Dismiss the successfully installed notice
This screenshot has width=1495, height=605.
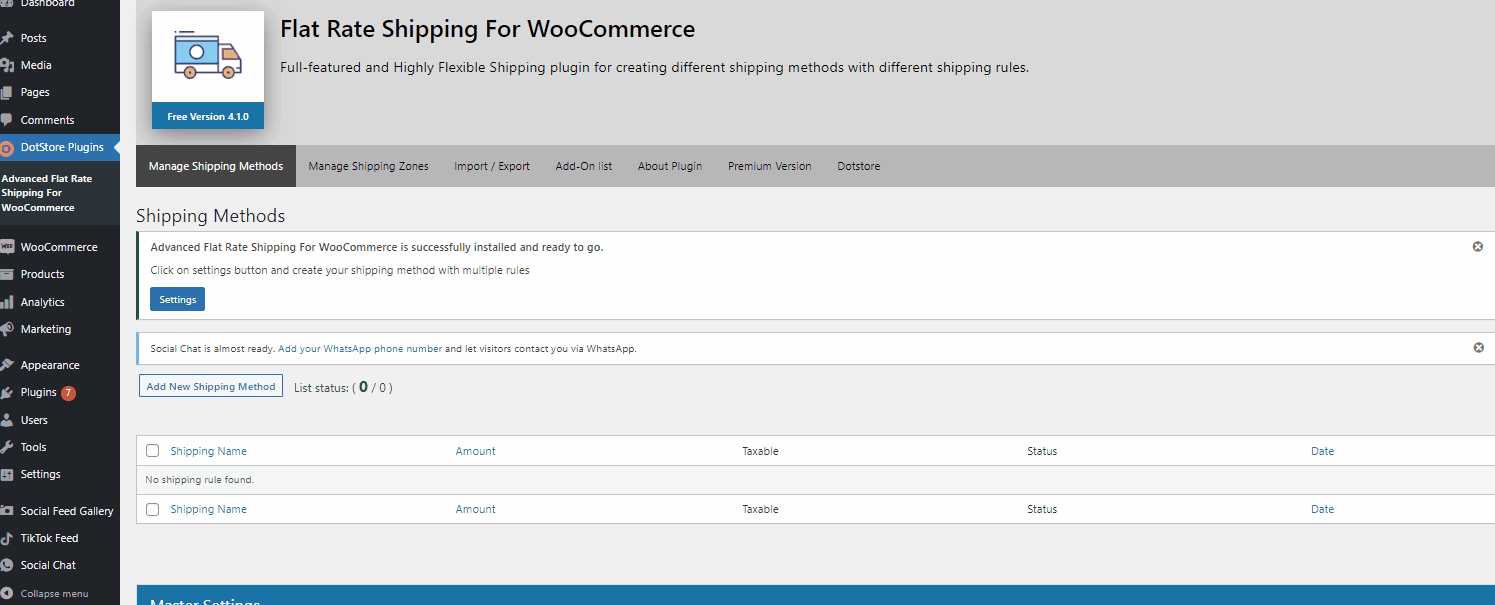pos(1478,247)
